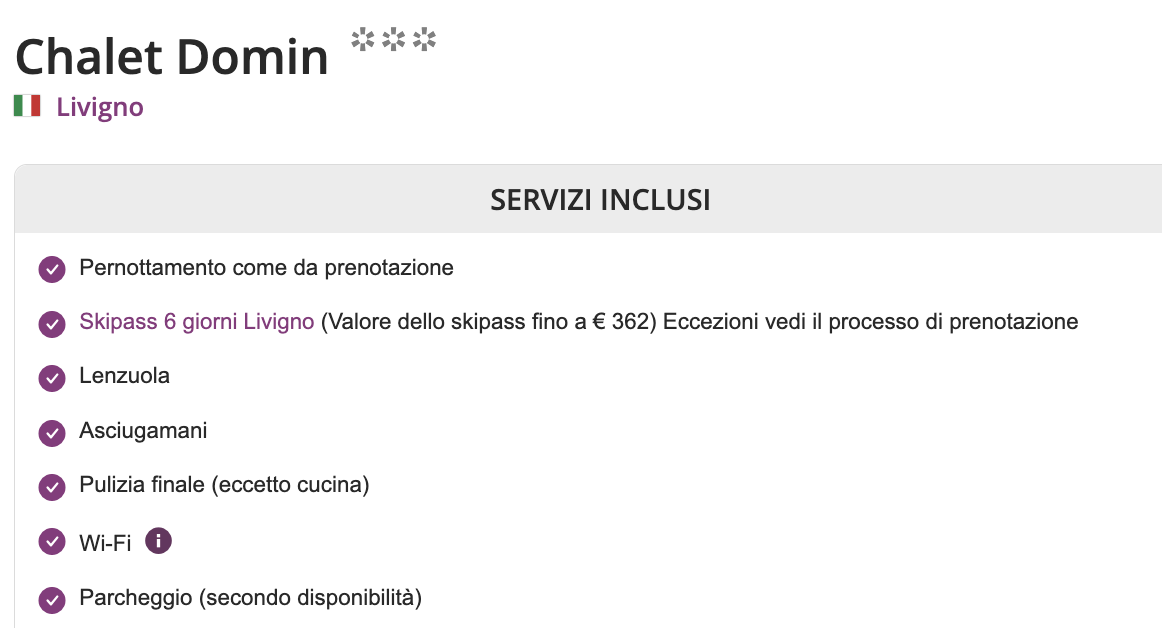Click the Wi-Fi info icon
This screenshot has width=1162, height=628.
coord(159,541)
